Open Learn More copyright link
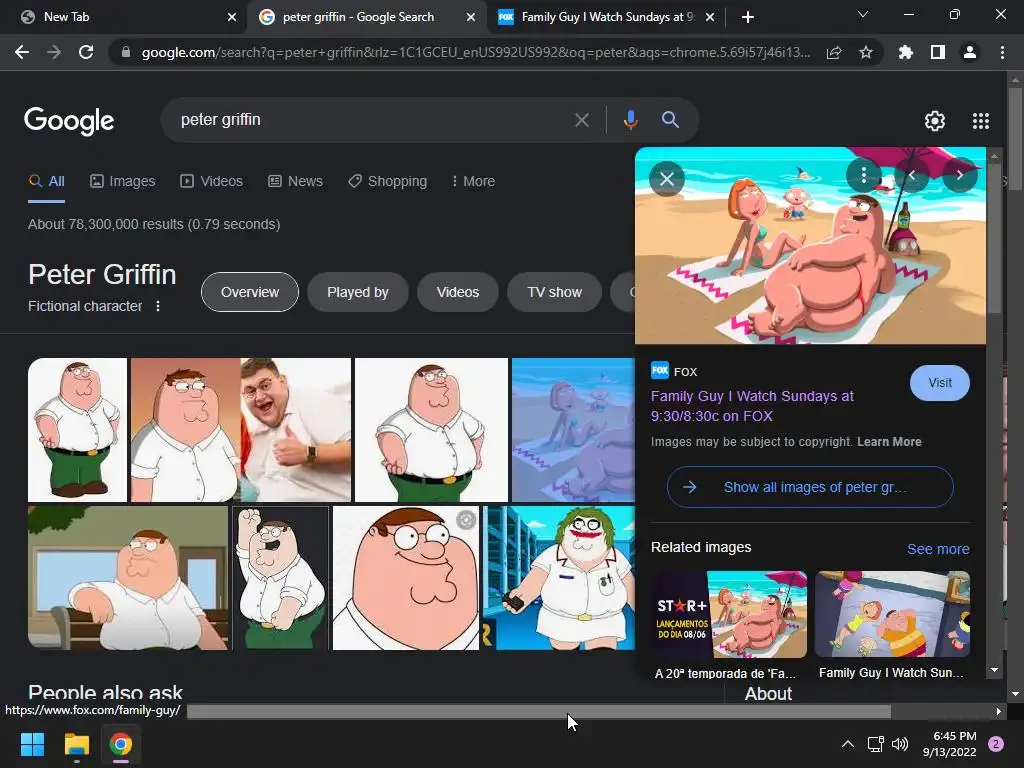Image resolution: width=1024 pixels, height=768 pixels. [x=889, y=442]
